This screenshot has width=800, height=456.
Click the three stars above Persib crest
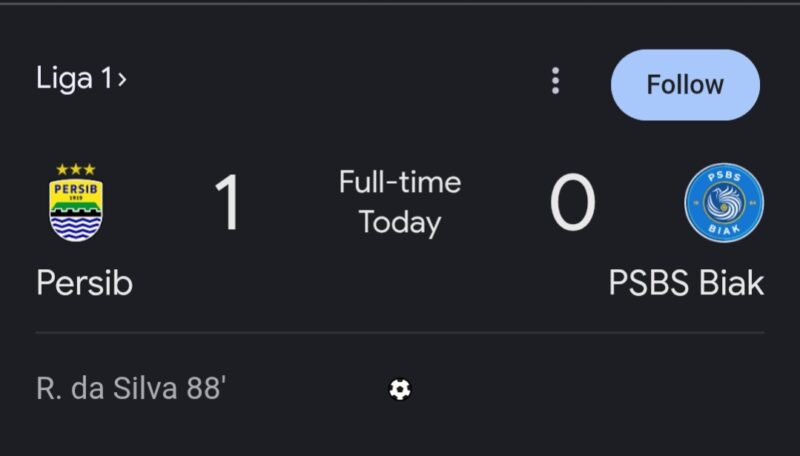tap(76, 169)
